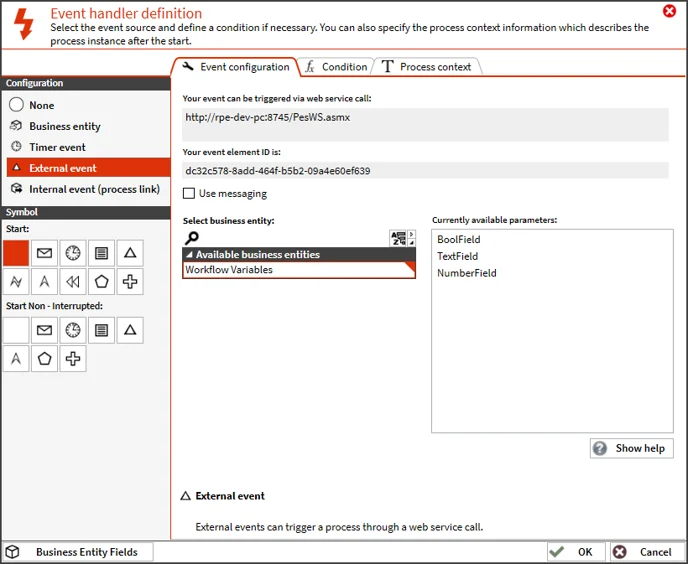Open the Process context tab
The width and height of the screenshot is (688, 564).
point(427,67)
